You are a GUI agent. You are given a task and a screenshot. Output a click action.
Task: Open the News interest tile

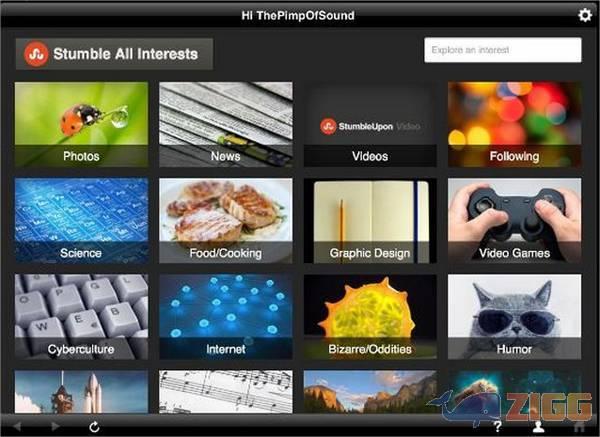point(226,124)
